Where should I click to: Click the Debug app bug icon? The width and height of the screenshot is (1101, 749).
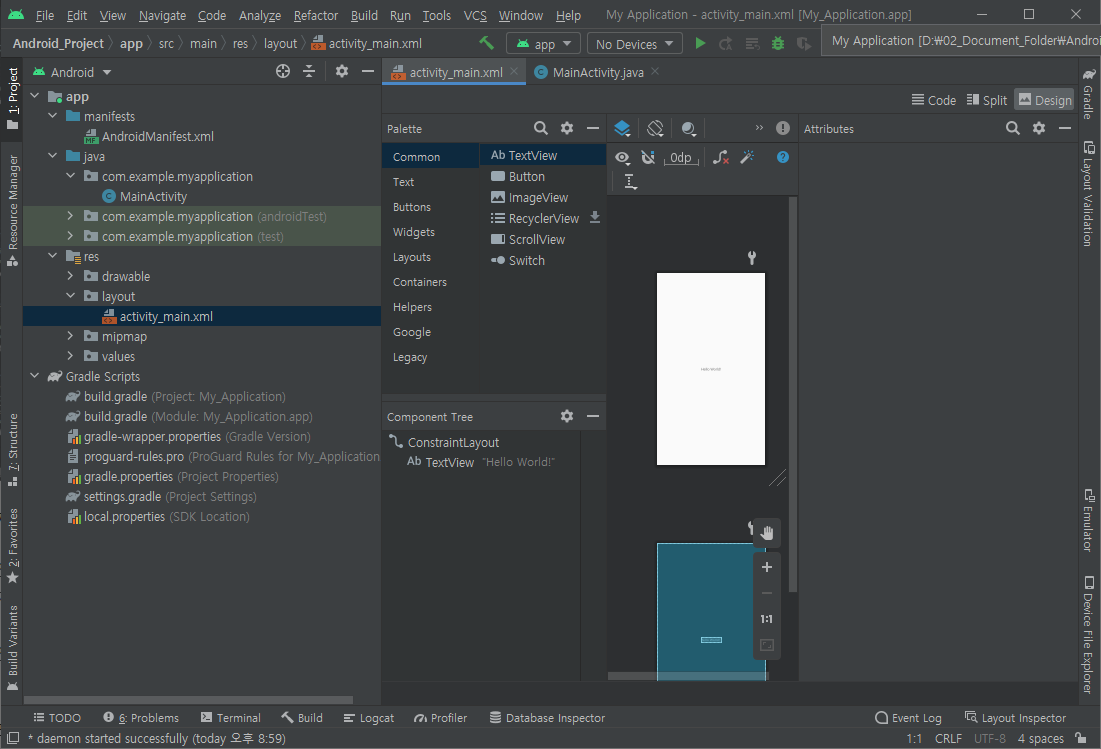(x=777, y=44)
